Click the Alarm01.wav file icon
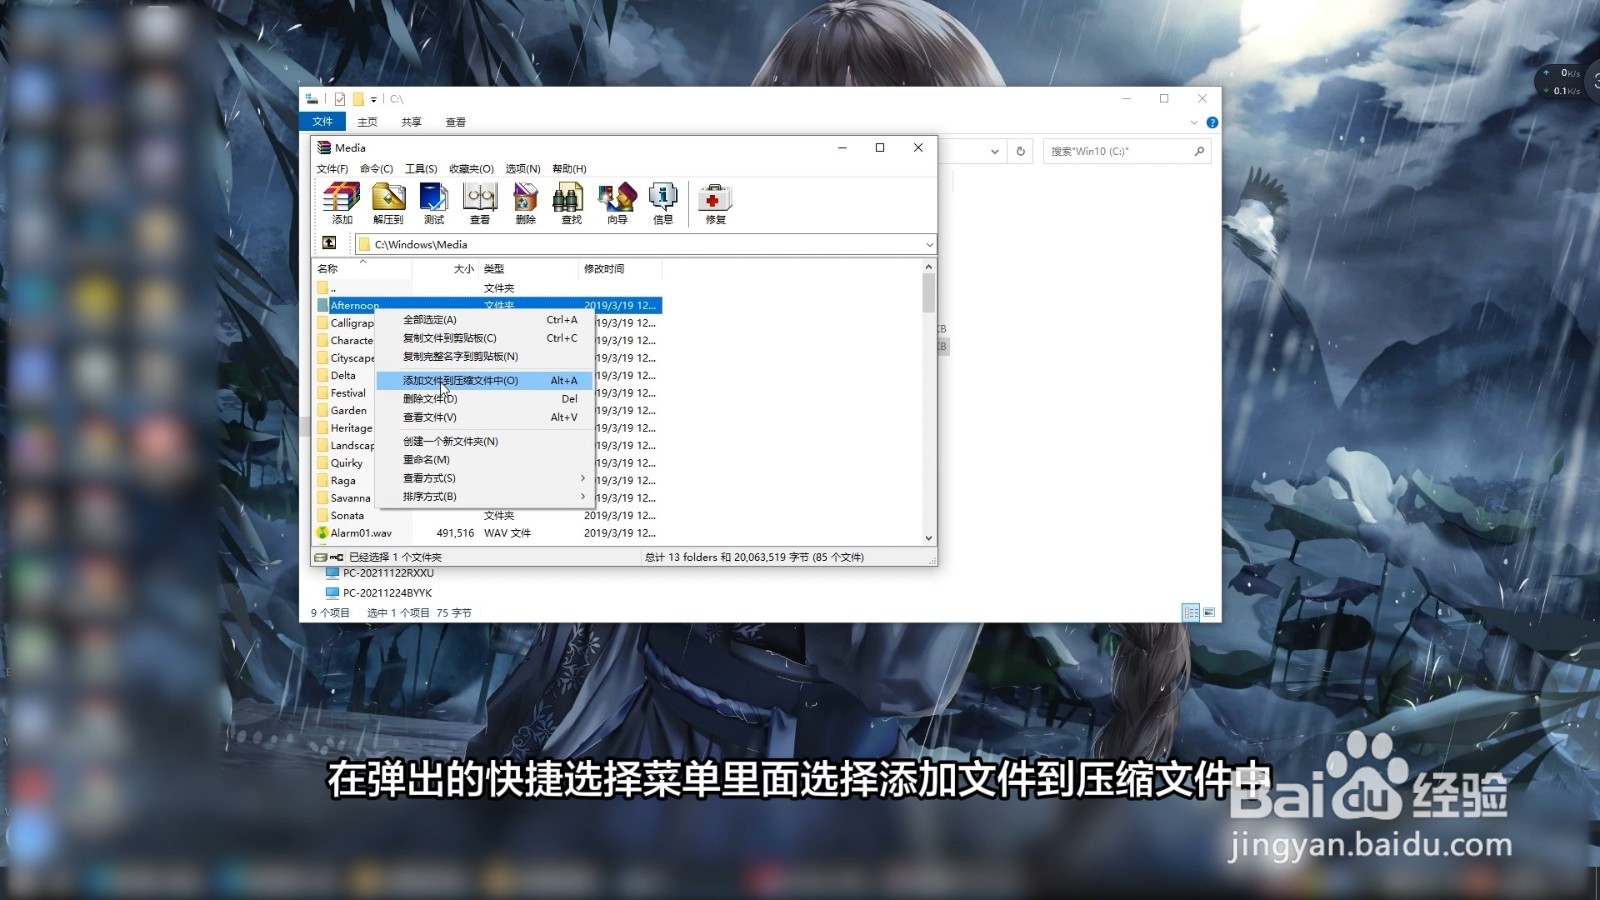Viewport: 1600px width, 900px height. (x=322, y=533)
